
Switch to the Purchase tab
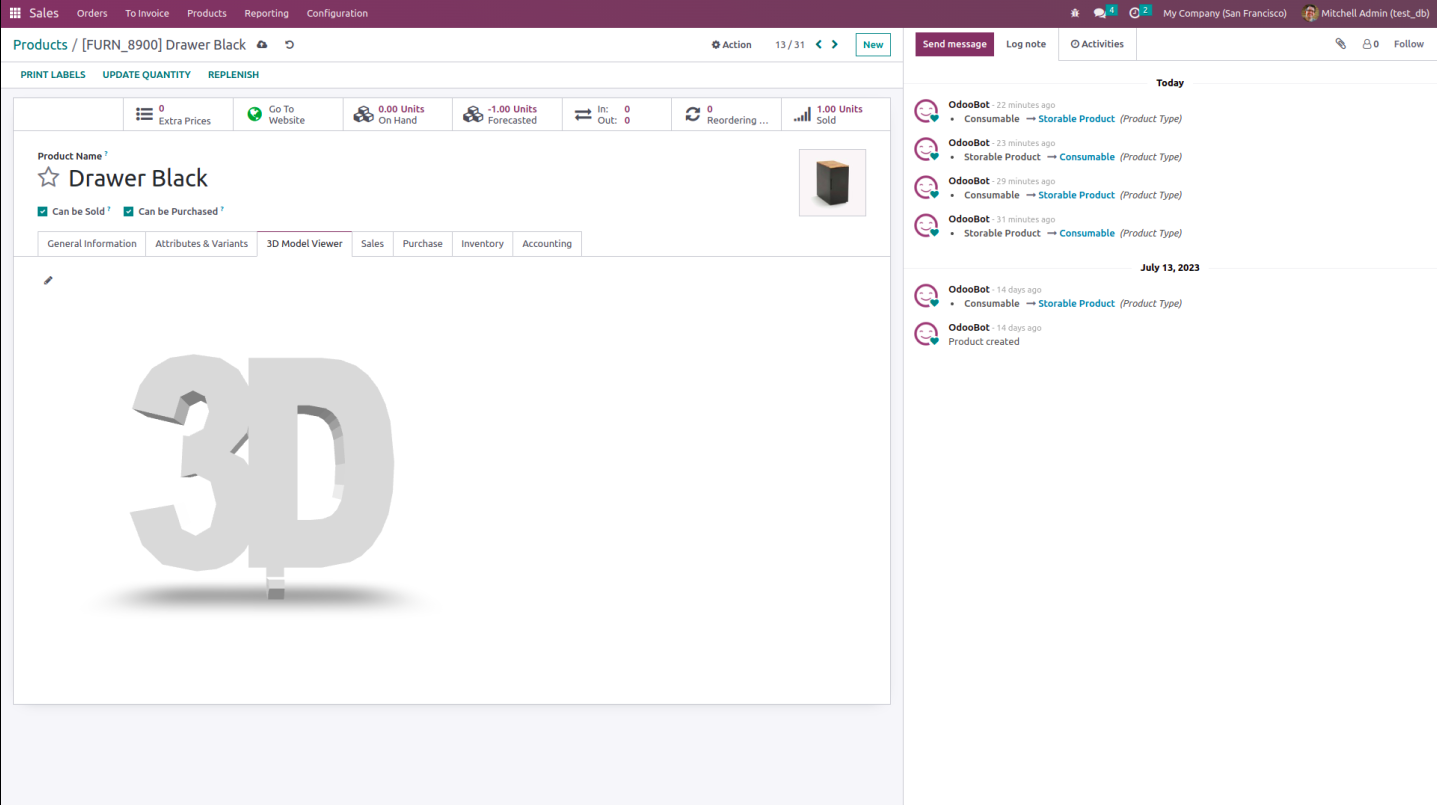click(423, 244)
